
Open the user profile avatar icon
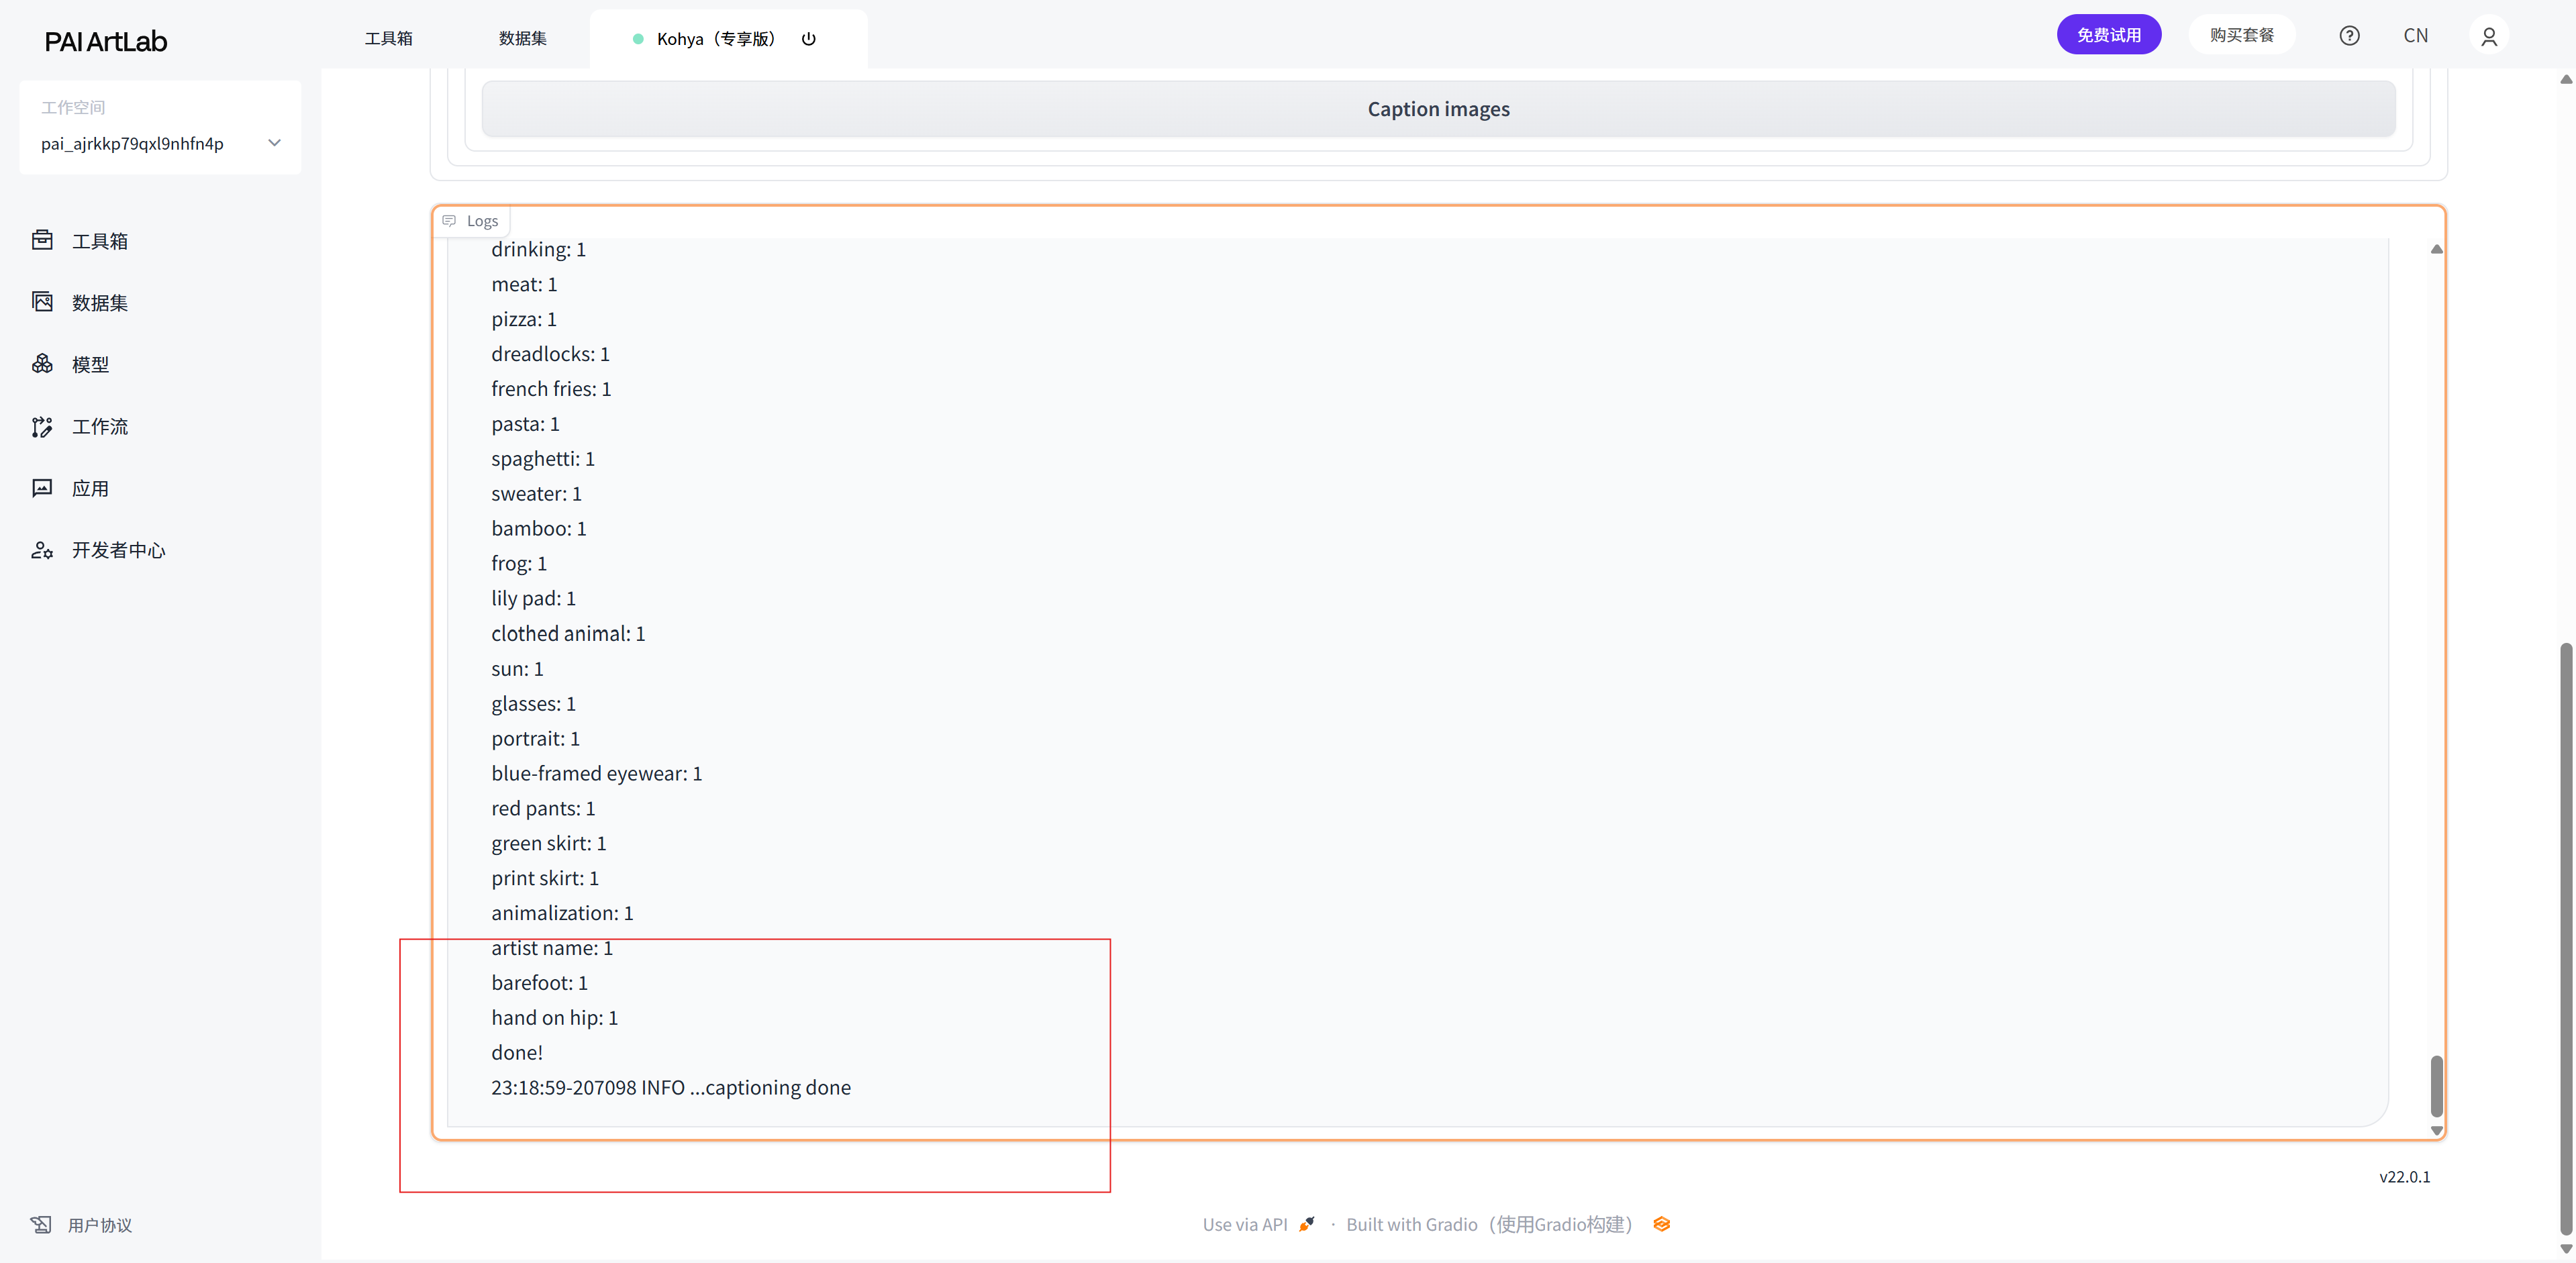[x=2489, y=36]
